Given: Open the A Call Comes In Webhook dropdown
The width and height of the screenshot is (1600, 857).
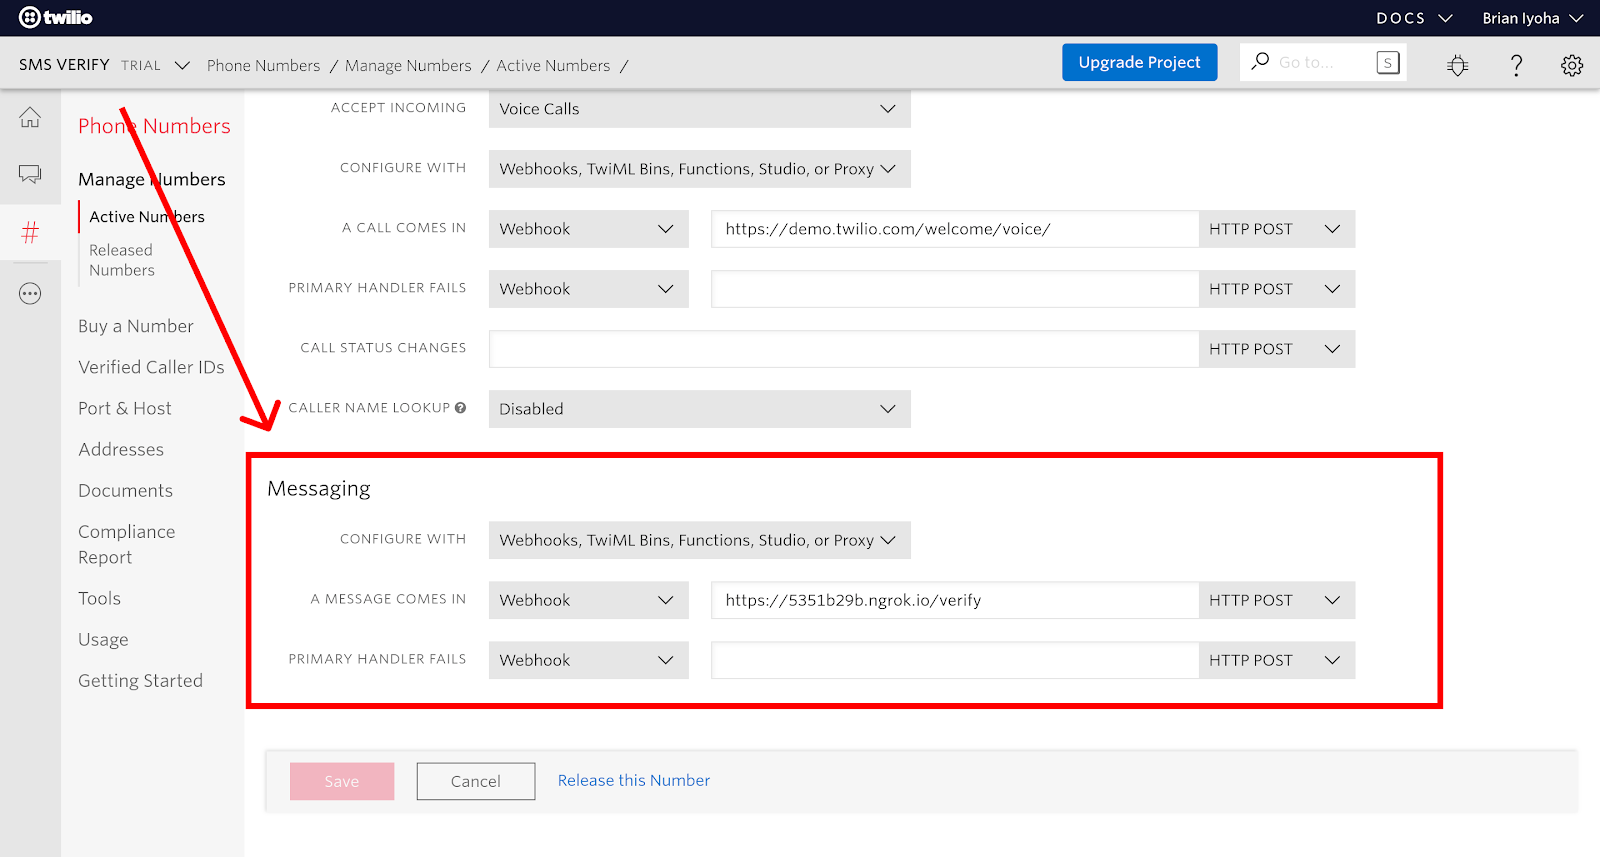Looking at the screenshot, I should [588, 229].
